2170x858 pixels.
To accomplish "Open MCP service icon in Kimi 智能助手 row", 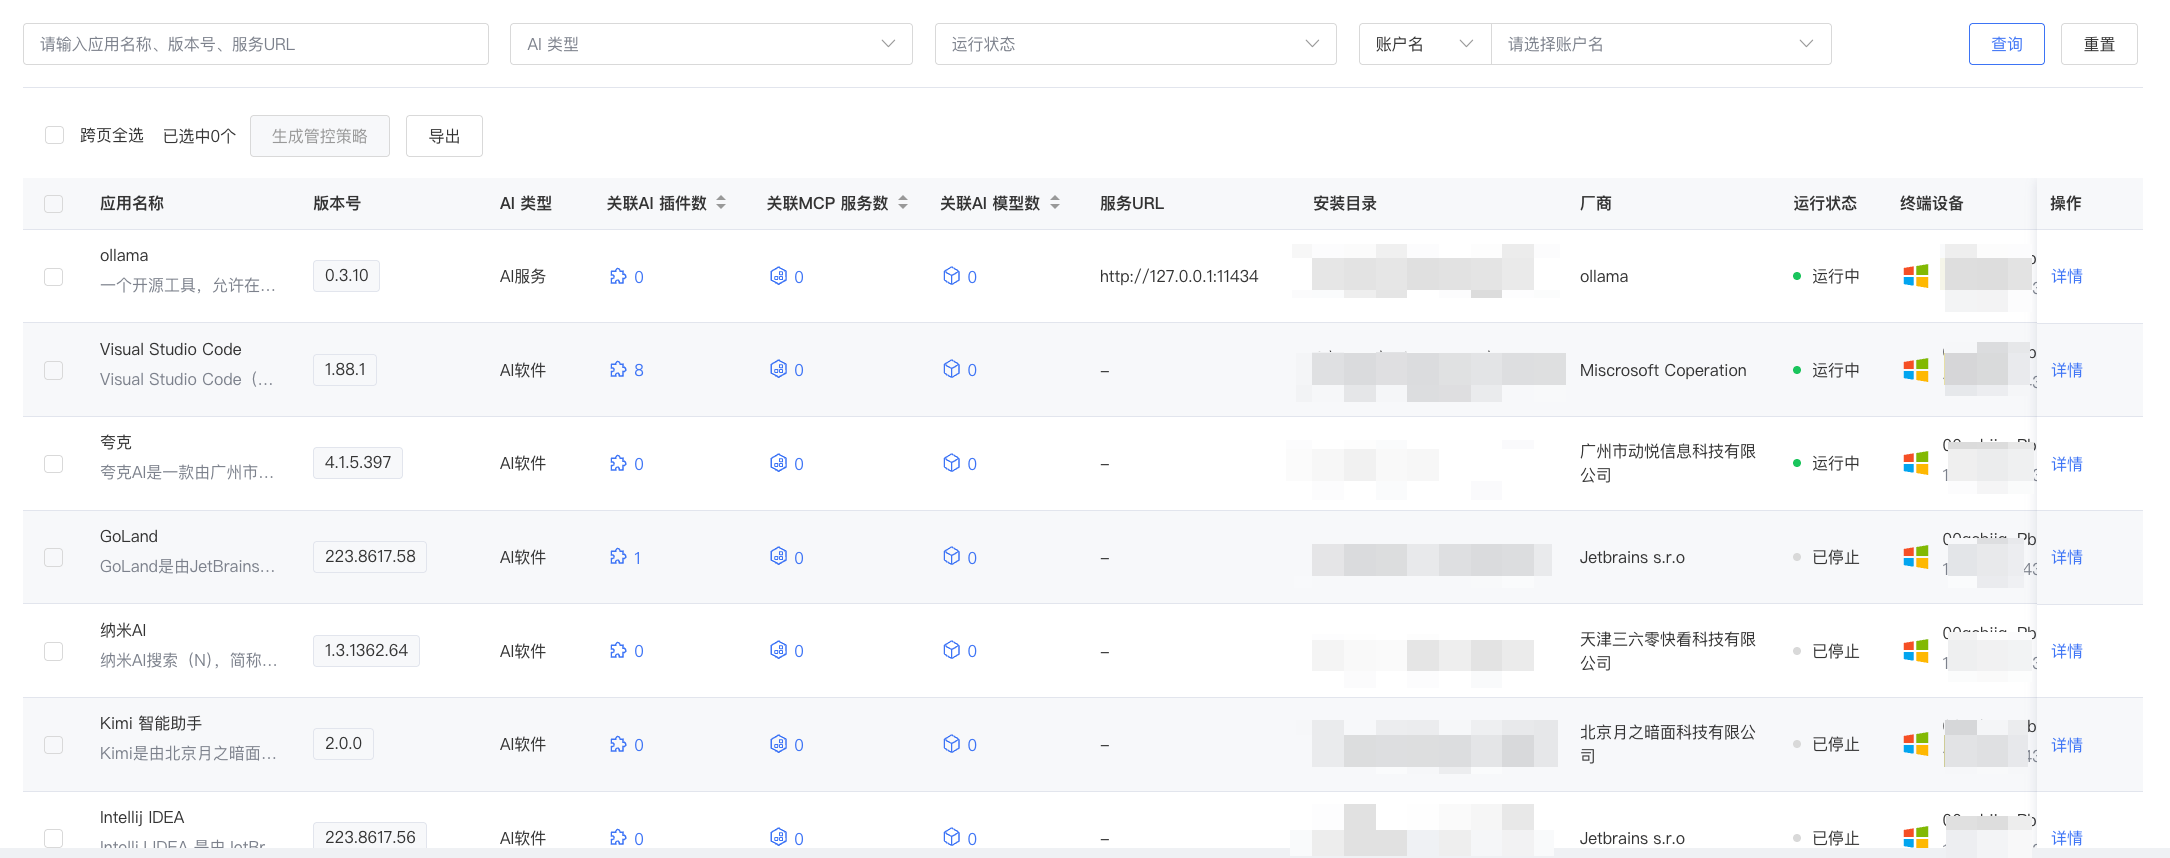I will tap(778, 744).
